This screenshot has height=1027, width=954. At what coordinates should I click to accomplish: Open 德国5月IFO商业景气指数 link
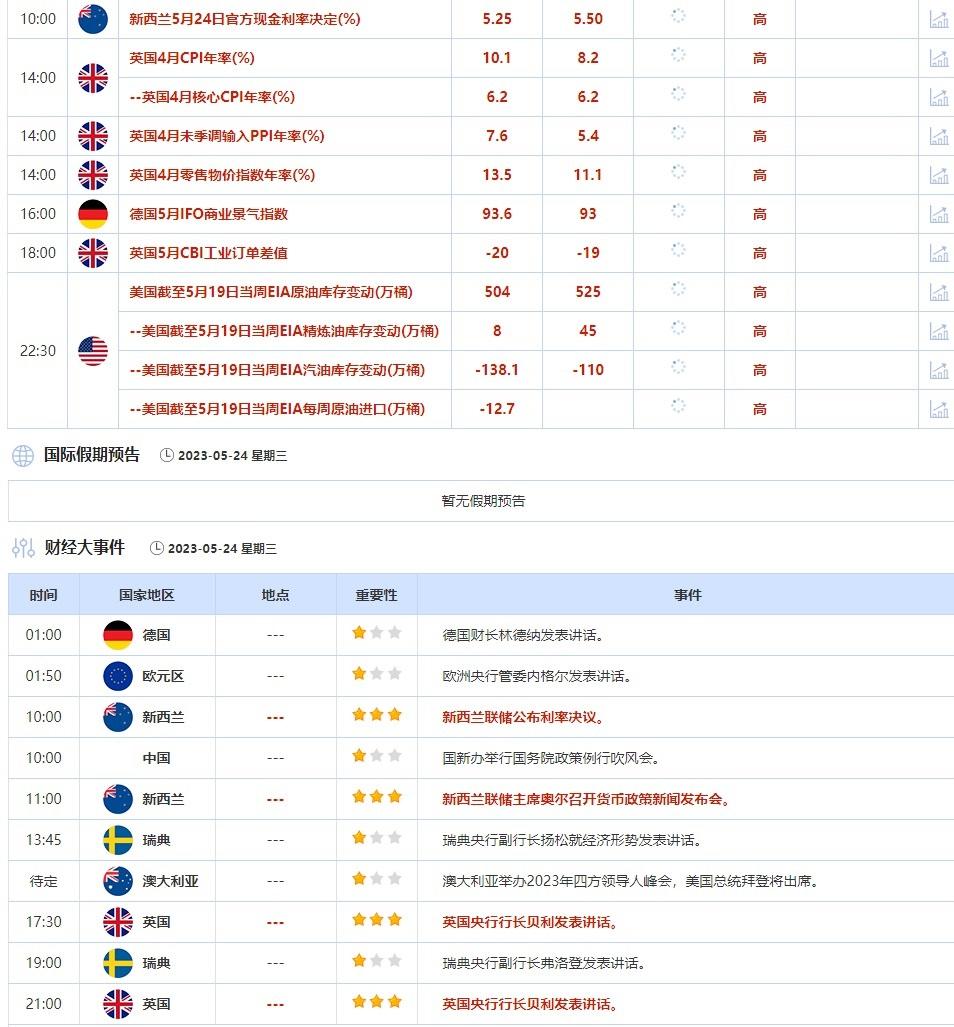pos(208,214)
